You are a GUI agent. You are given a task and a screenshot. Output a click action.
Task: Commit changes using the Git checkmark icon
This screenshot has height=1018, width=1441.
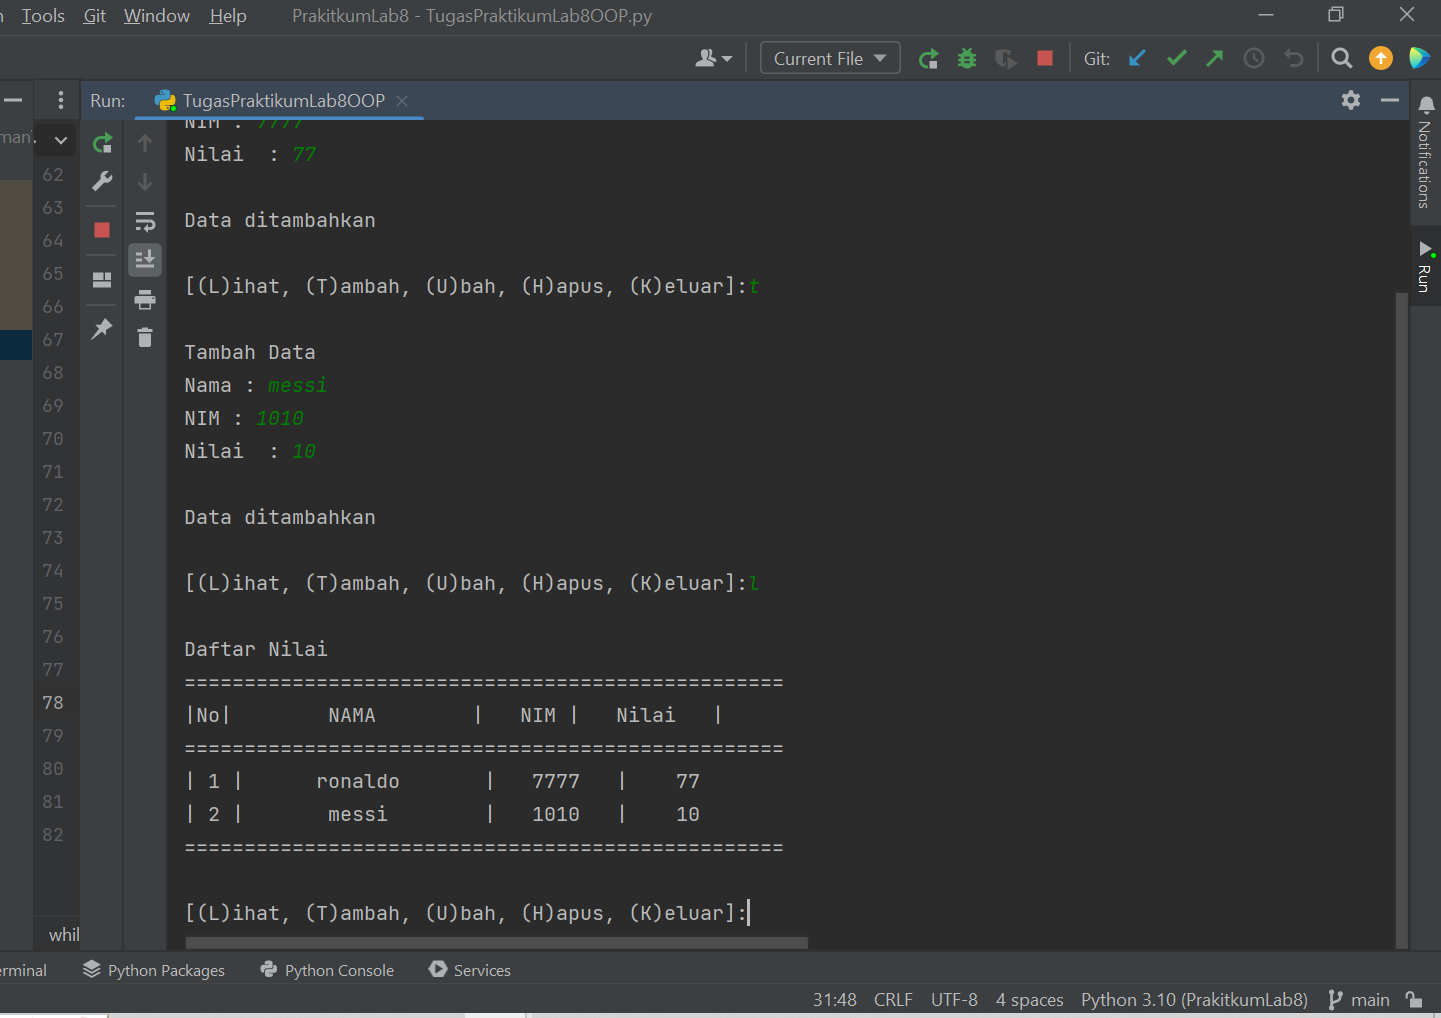pos(1176,57)
